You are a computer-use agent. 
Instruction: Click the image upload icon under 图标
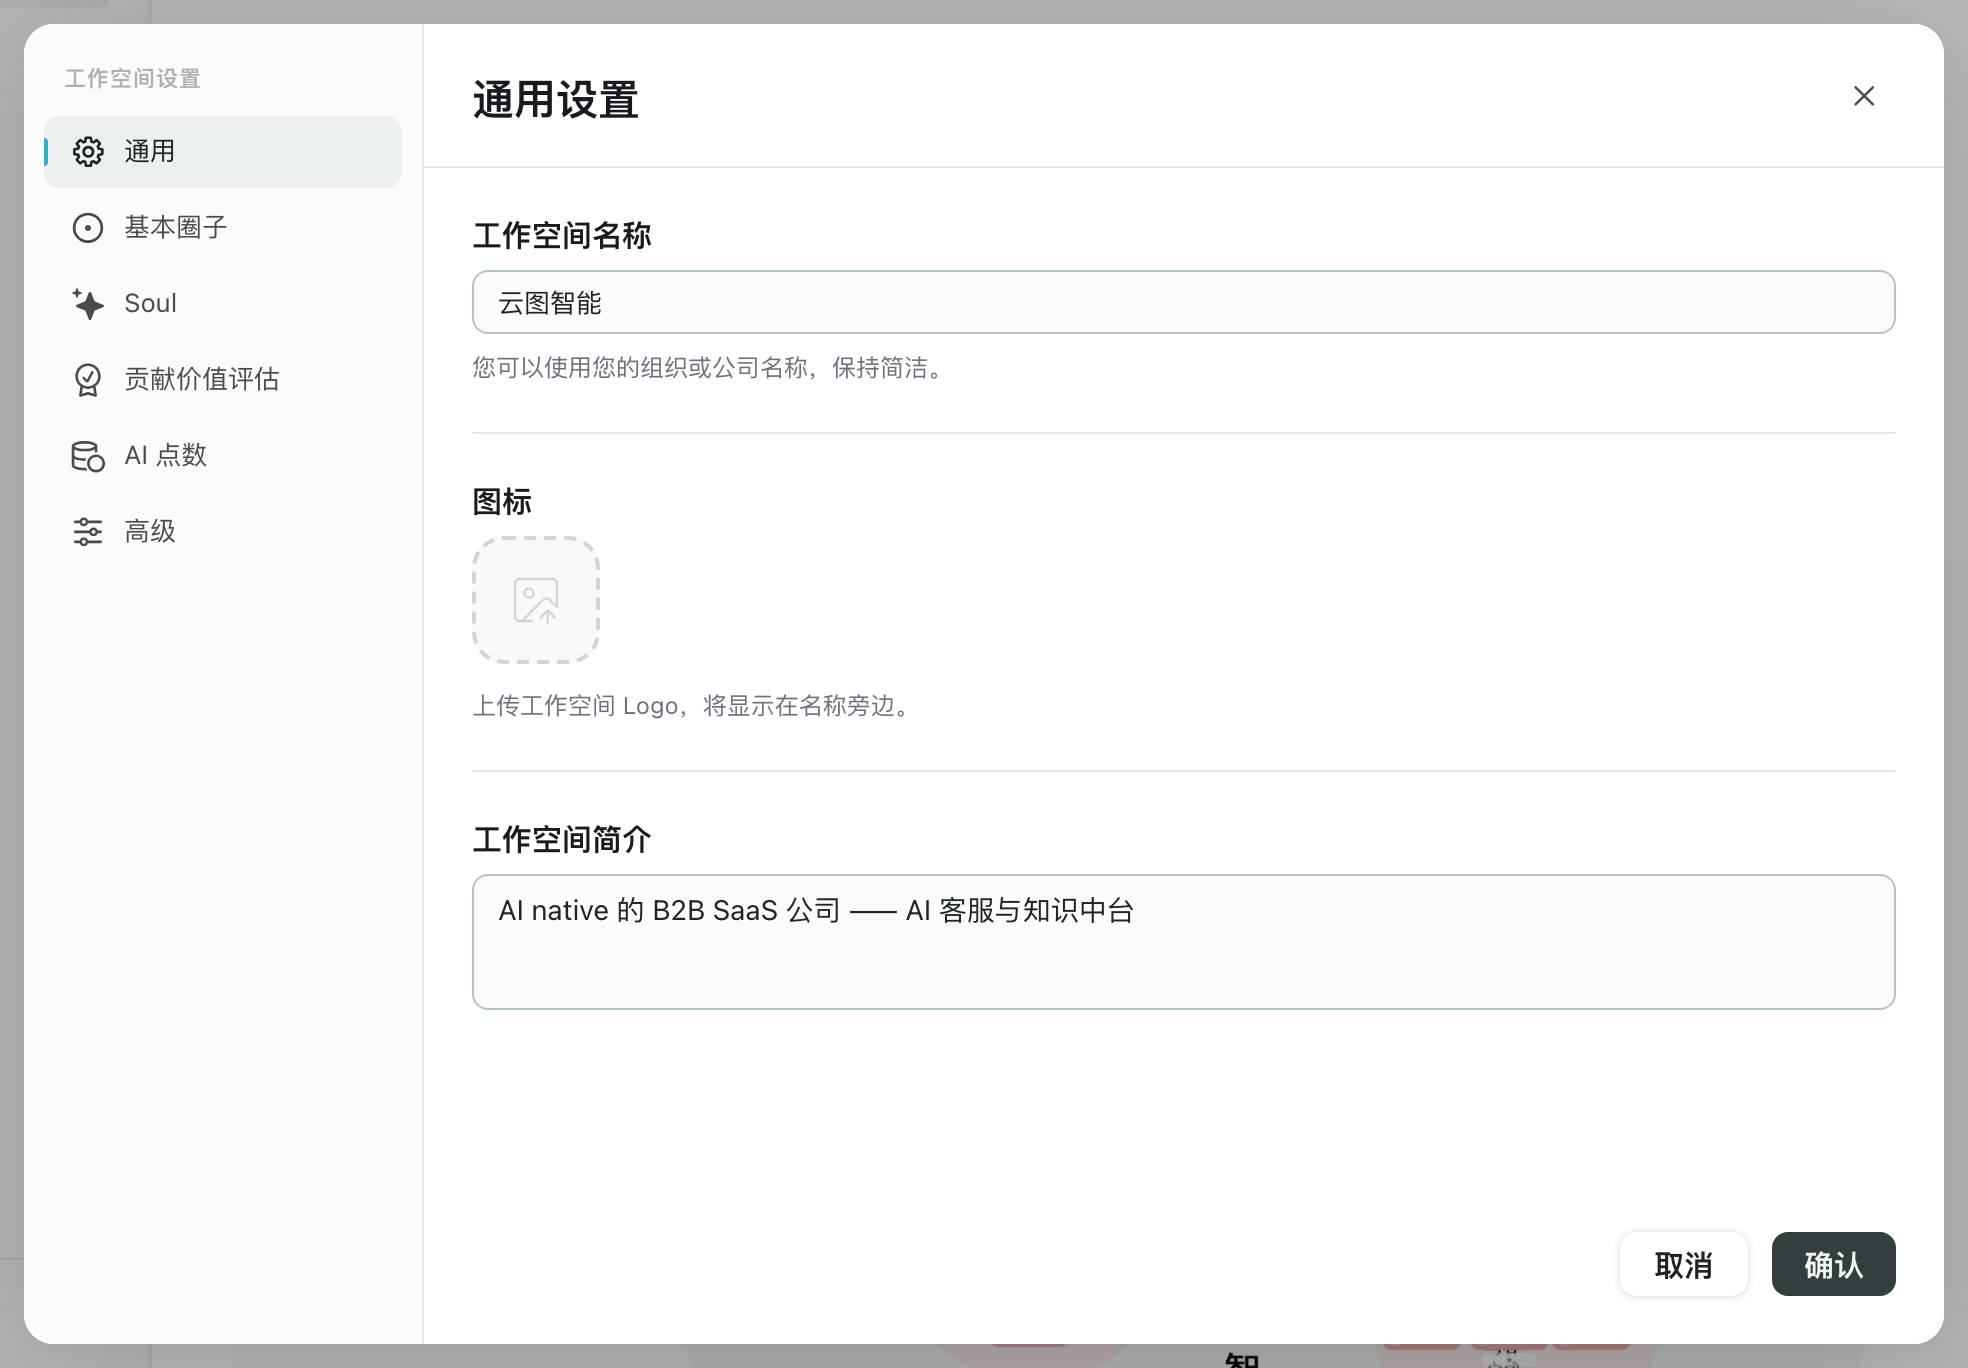click(x=536, y=600)
